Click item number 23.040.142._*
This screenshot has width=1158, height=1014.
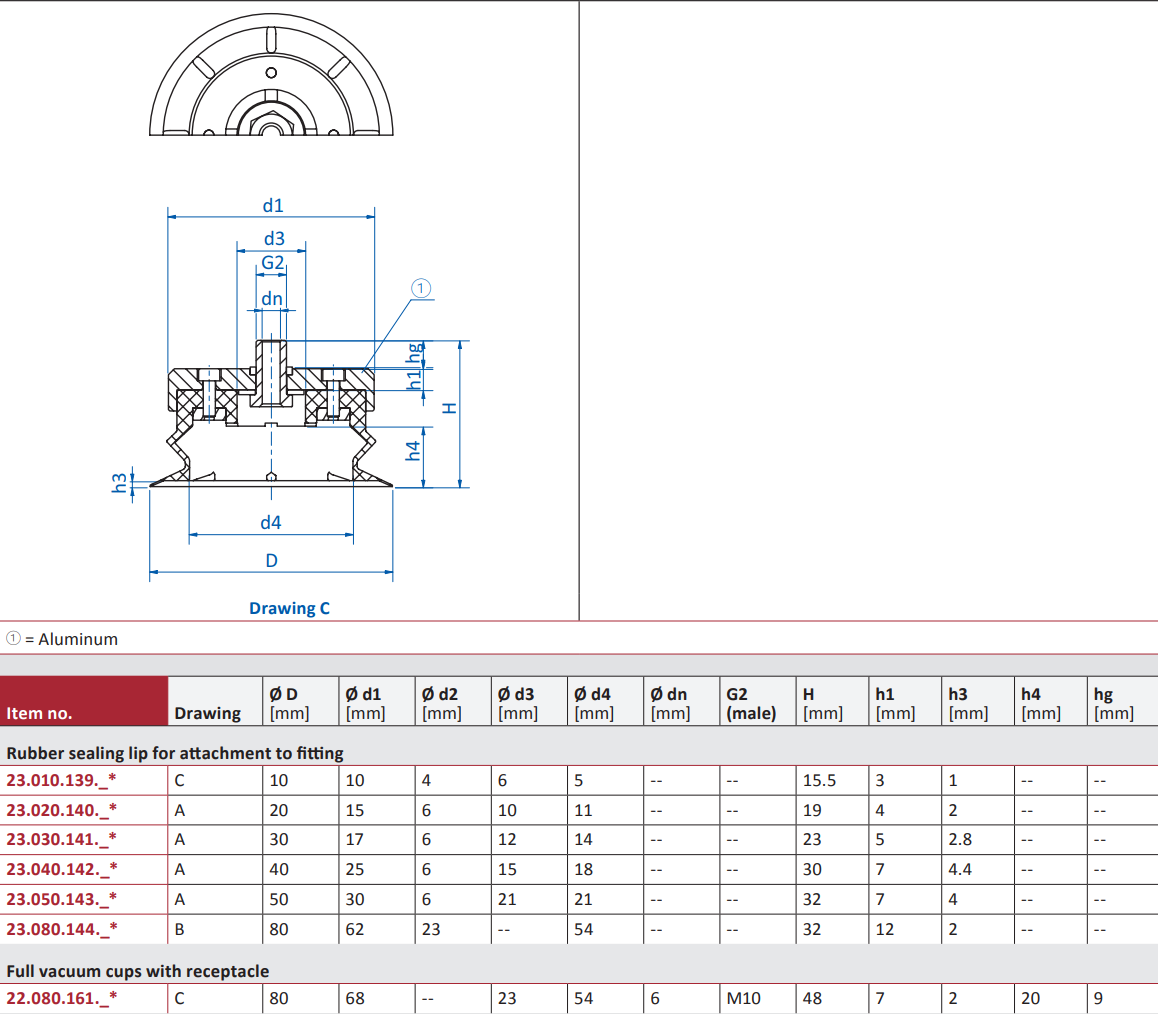point(61,869)
